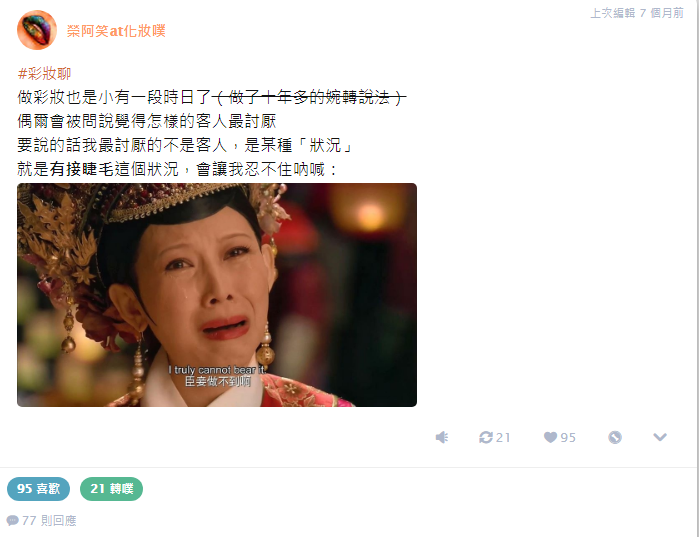Expand the chevron-down more options menu
This screenshot has height=537, width=699.
(x=660, y=437)
